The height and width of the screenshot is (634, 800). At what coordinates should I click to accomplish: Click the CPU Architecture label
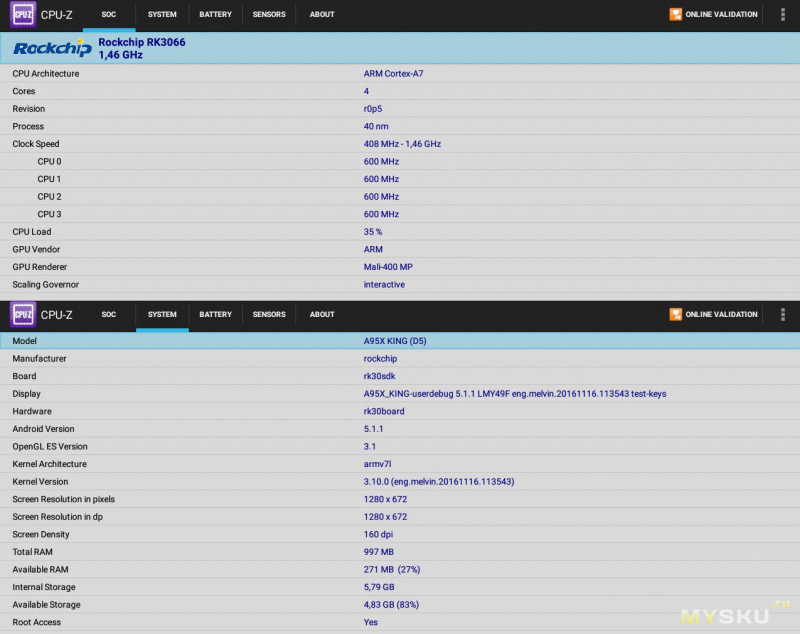[46, 73]
